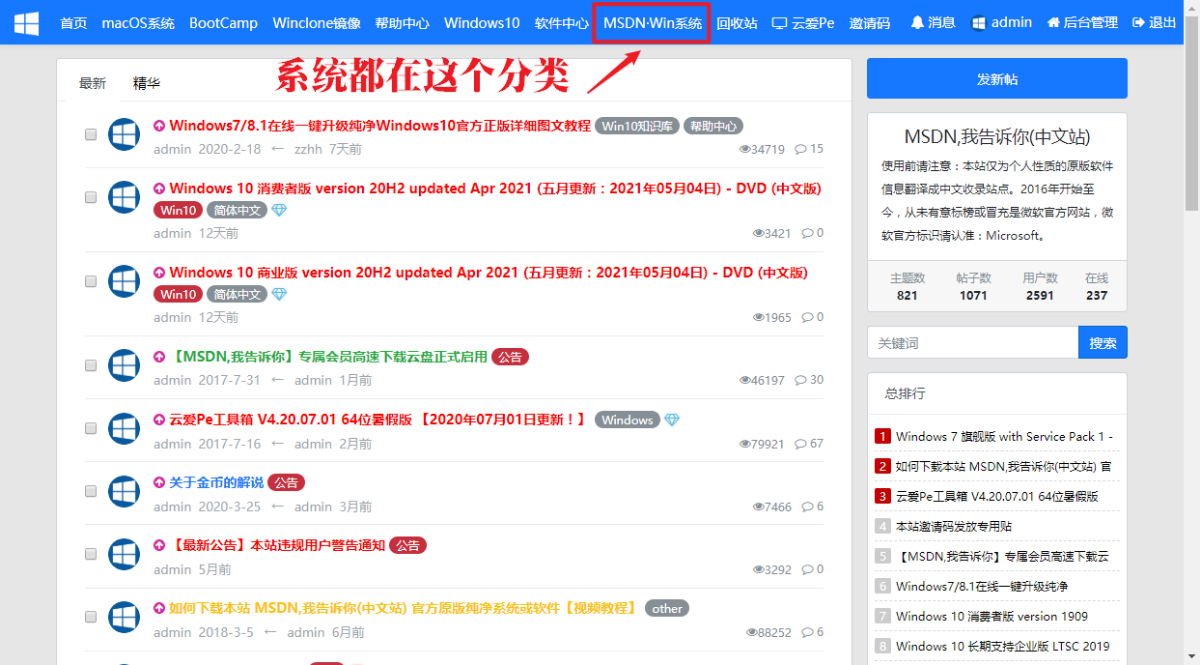This screenshot has height=665, width=1200.
Task: Click comment count icon on 云爱Pe工具箱 post
Action: click(800, 444)
